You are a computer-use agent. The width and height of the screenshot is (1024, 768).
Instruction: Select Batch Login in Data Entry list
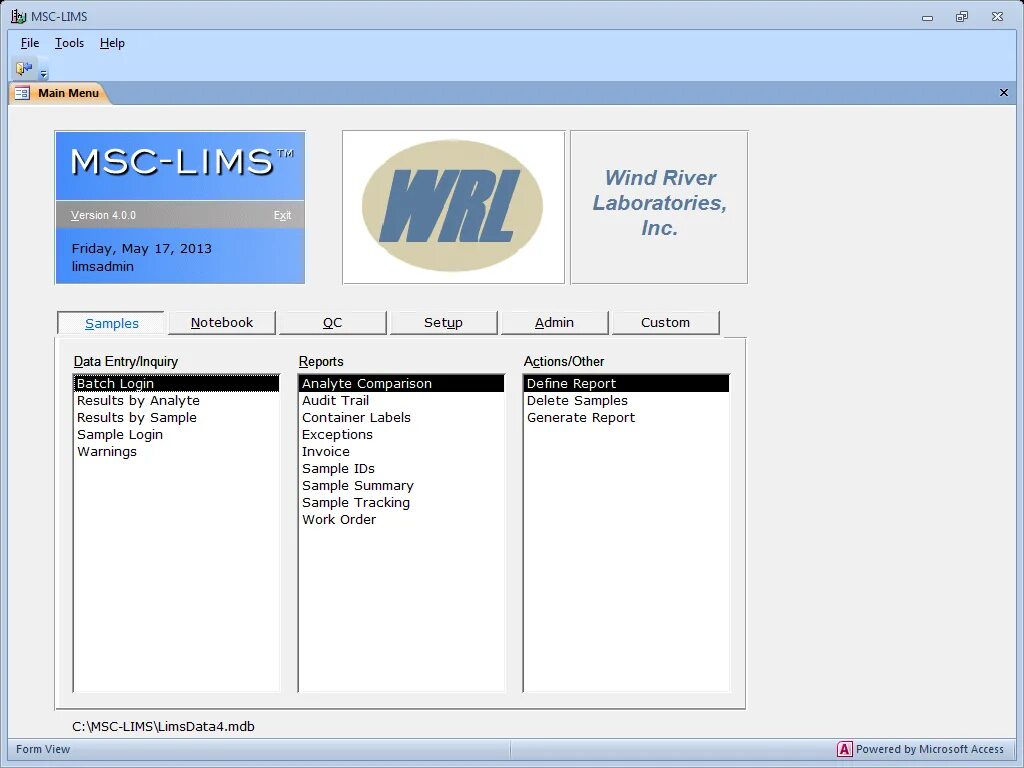(x=176, y=383)
